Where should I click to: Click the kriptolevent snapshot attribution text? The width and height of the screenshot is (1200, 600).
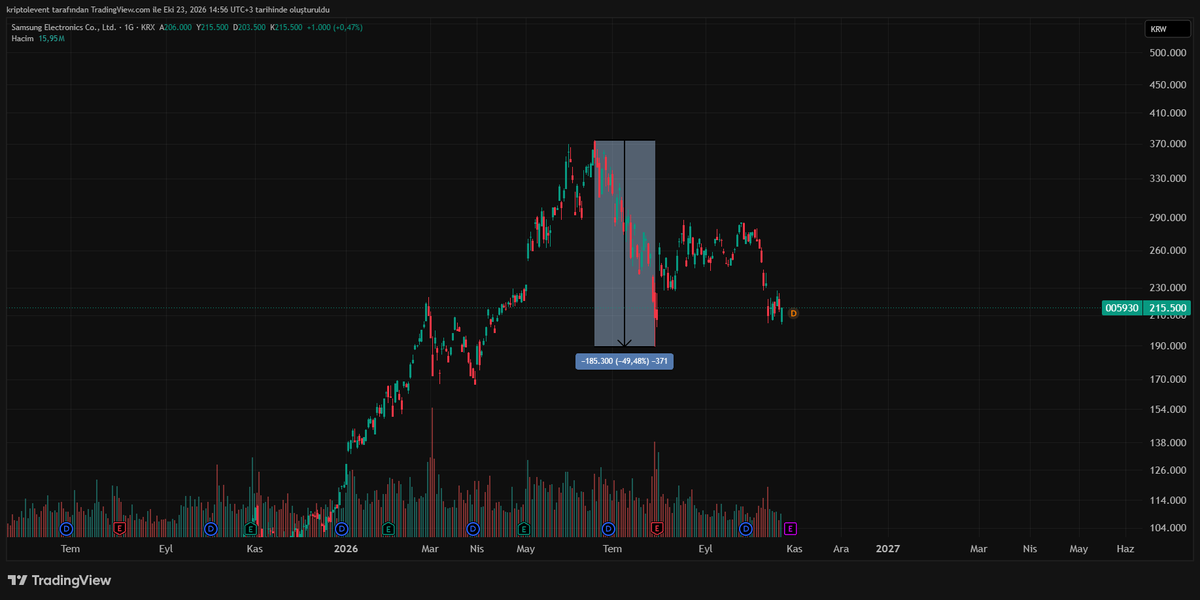168,9
